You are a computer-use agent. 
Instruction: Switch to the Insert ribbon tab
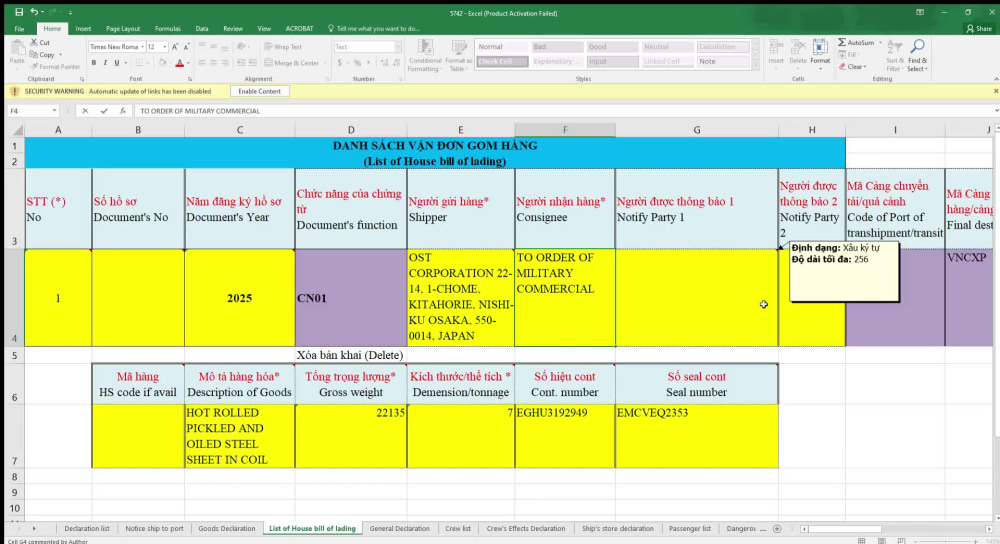[83, 29]
